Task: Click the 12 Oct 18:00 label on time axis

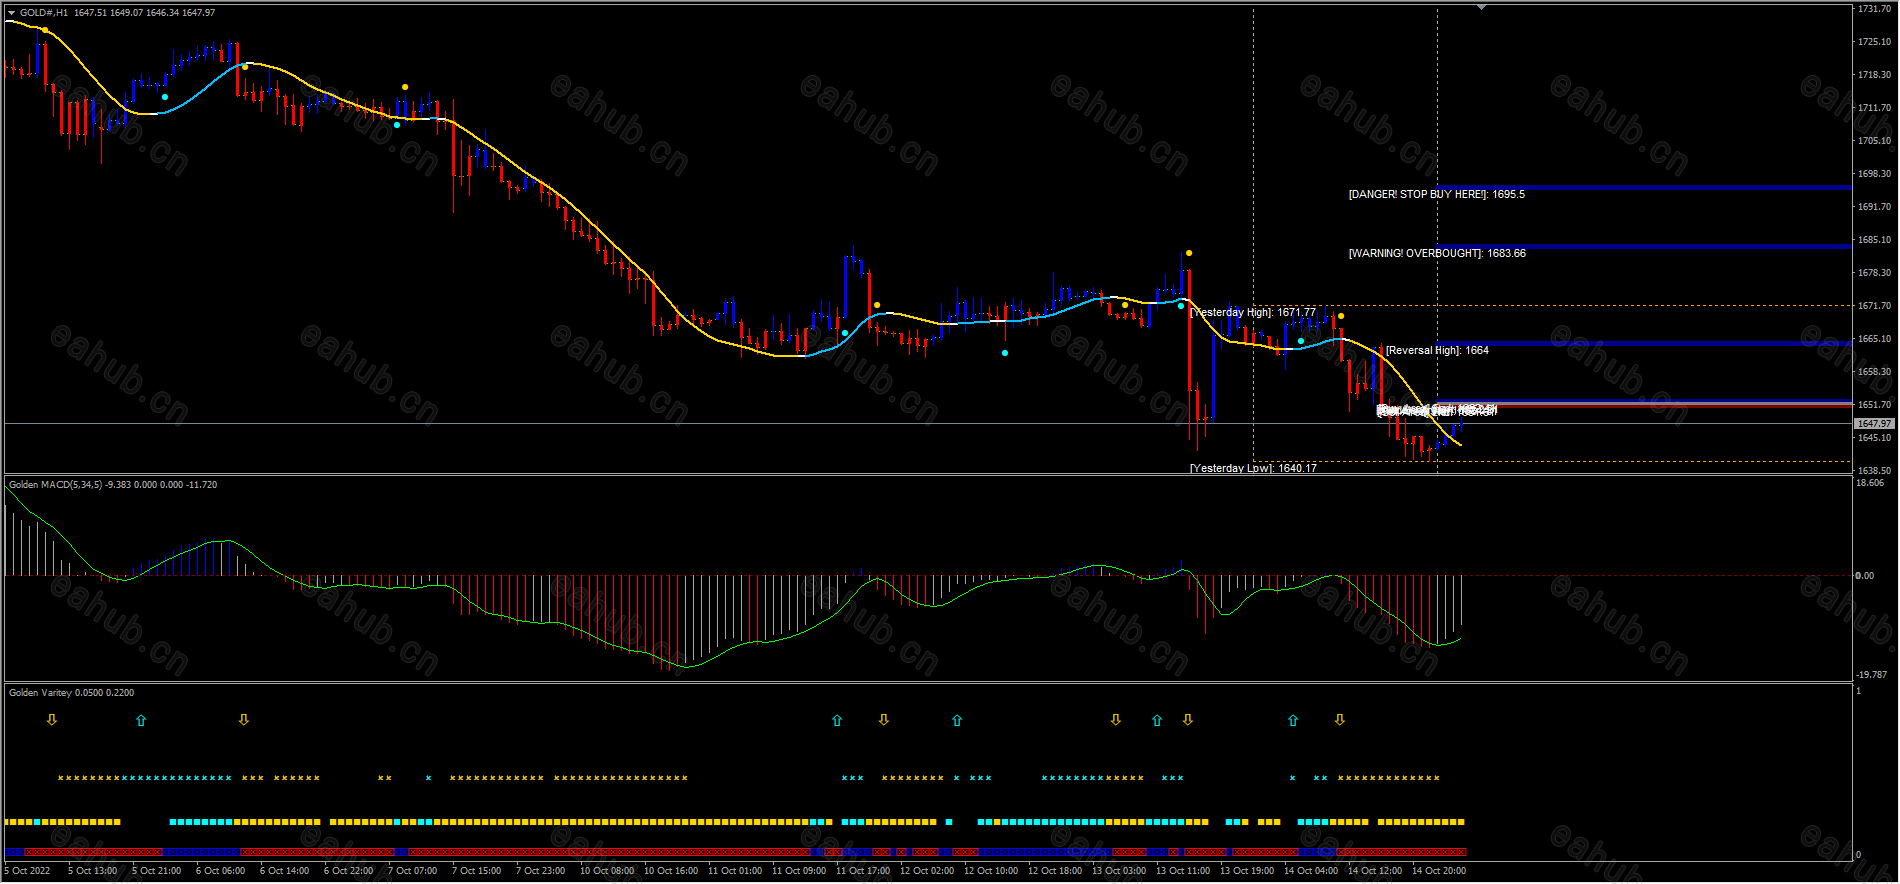Action: tap(1055, 871)
